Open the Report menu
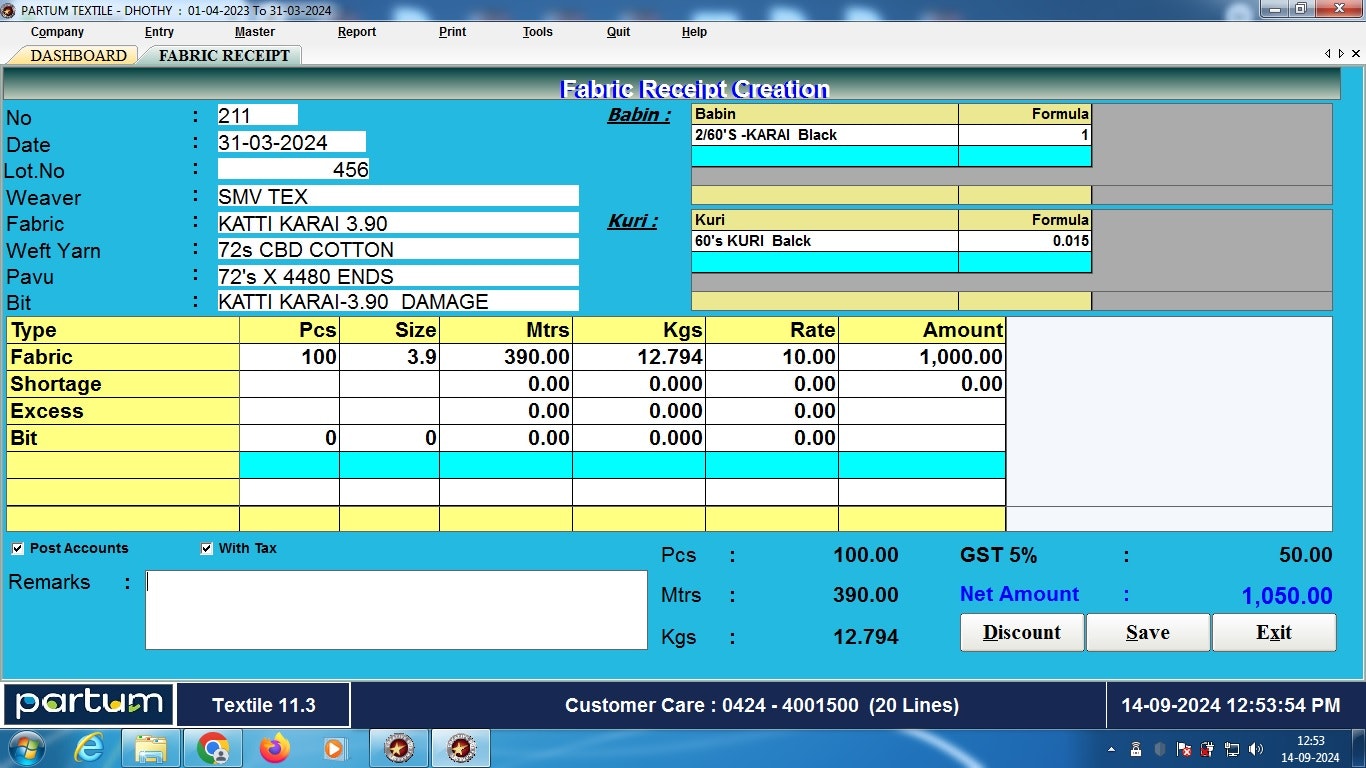The image size is (1366, 768). tap(356, 32)
